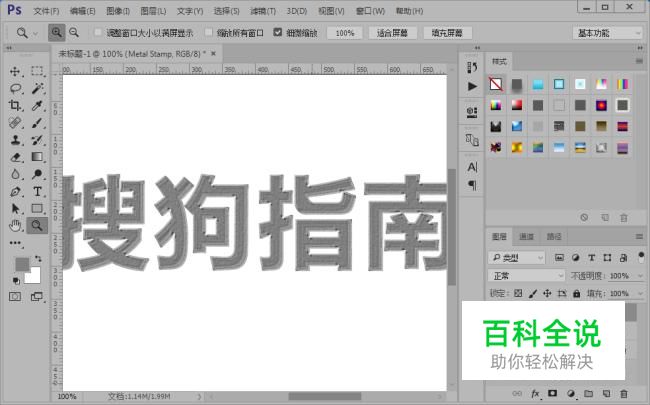
Task: Select the Eyedropper tool
Action: click(37, 105)
